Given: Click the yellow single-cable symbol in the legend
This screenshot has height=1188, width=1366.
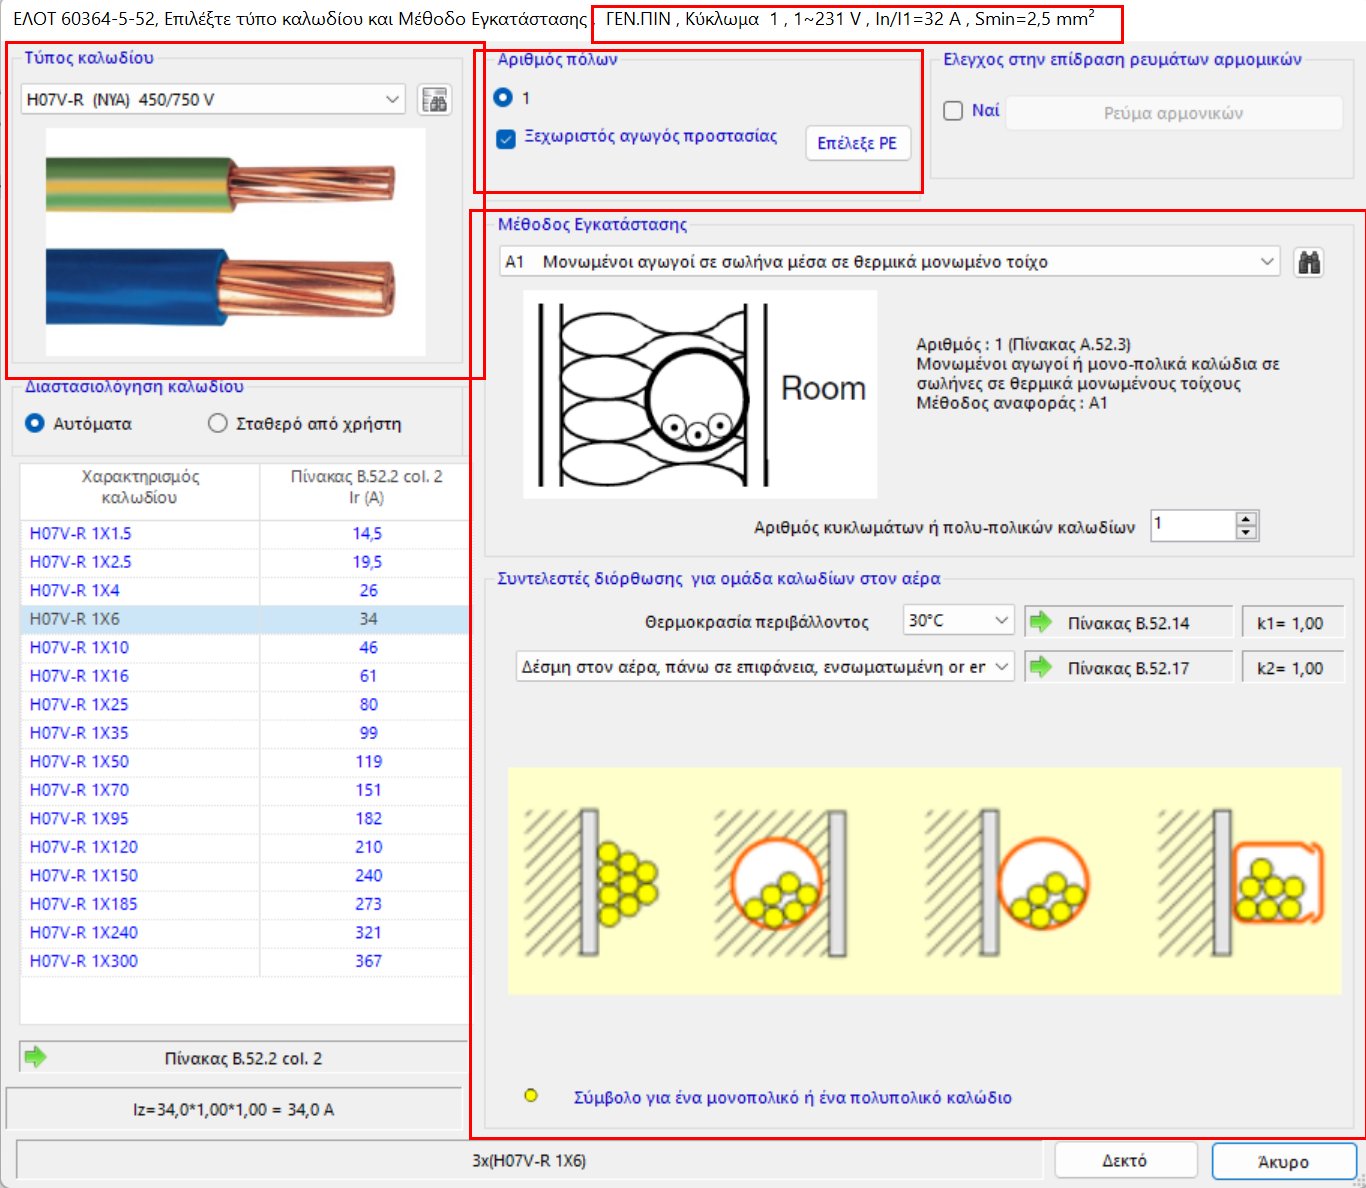Looking at the screenshot, I should tap(530, 1096).
